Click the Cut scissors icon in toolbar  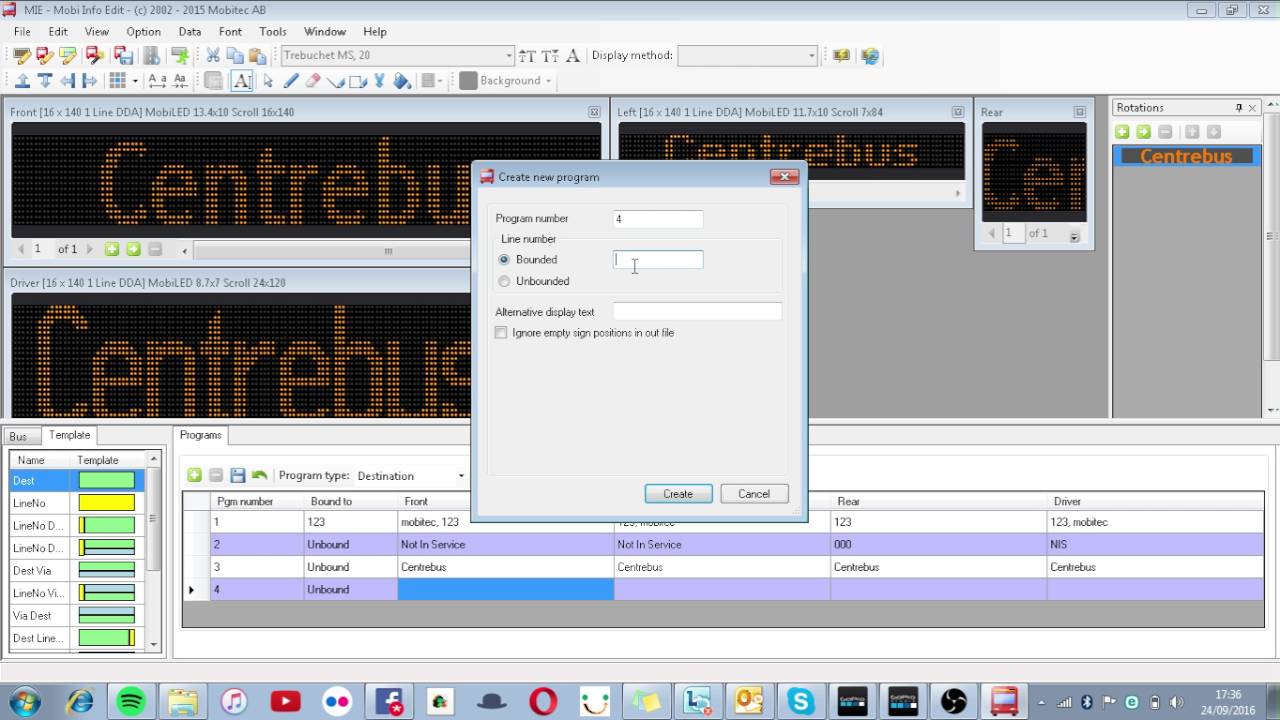[x=213, y=56]
